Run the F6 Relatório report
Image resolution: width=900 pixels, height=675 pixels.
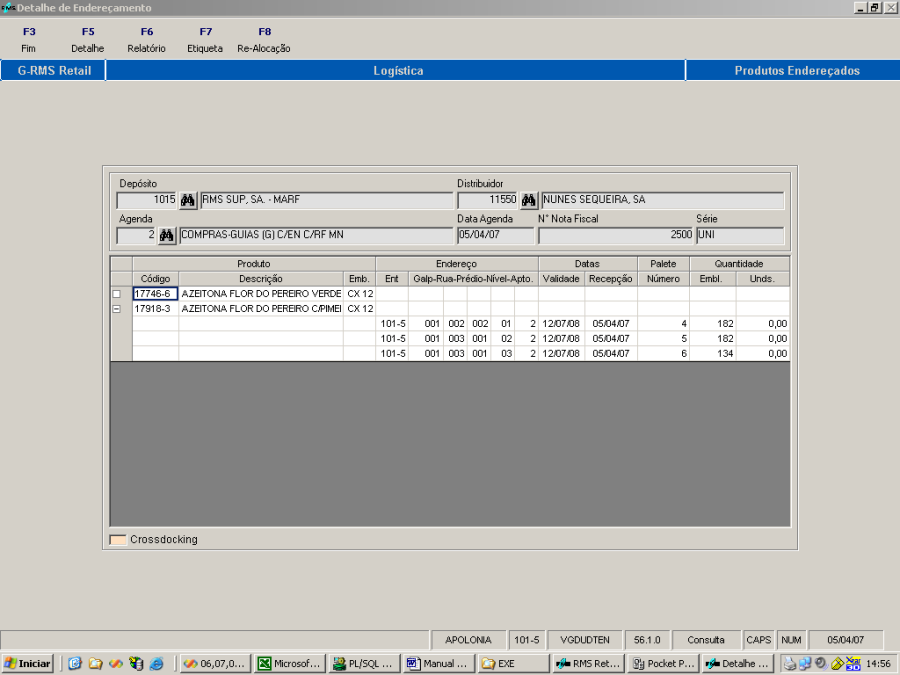coord(147,40)
